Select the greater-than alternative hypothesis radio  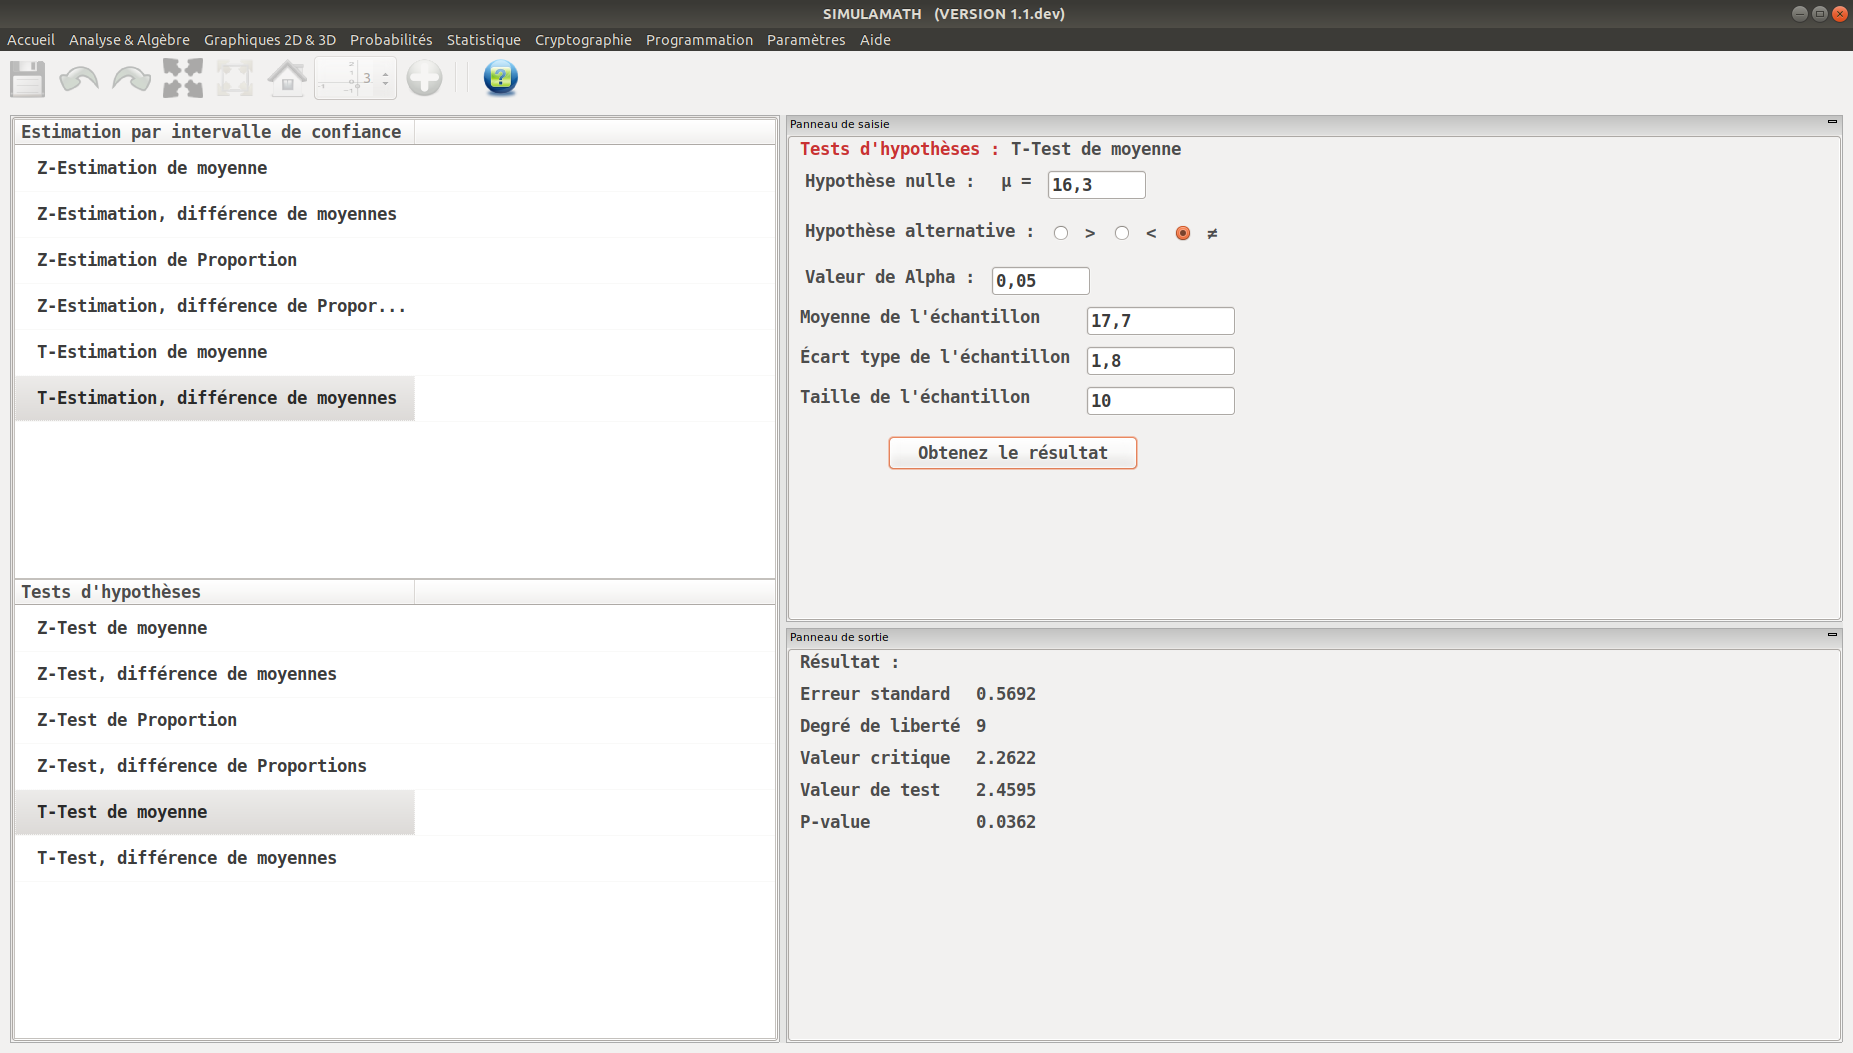[x=1061, y=233]
